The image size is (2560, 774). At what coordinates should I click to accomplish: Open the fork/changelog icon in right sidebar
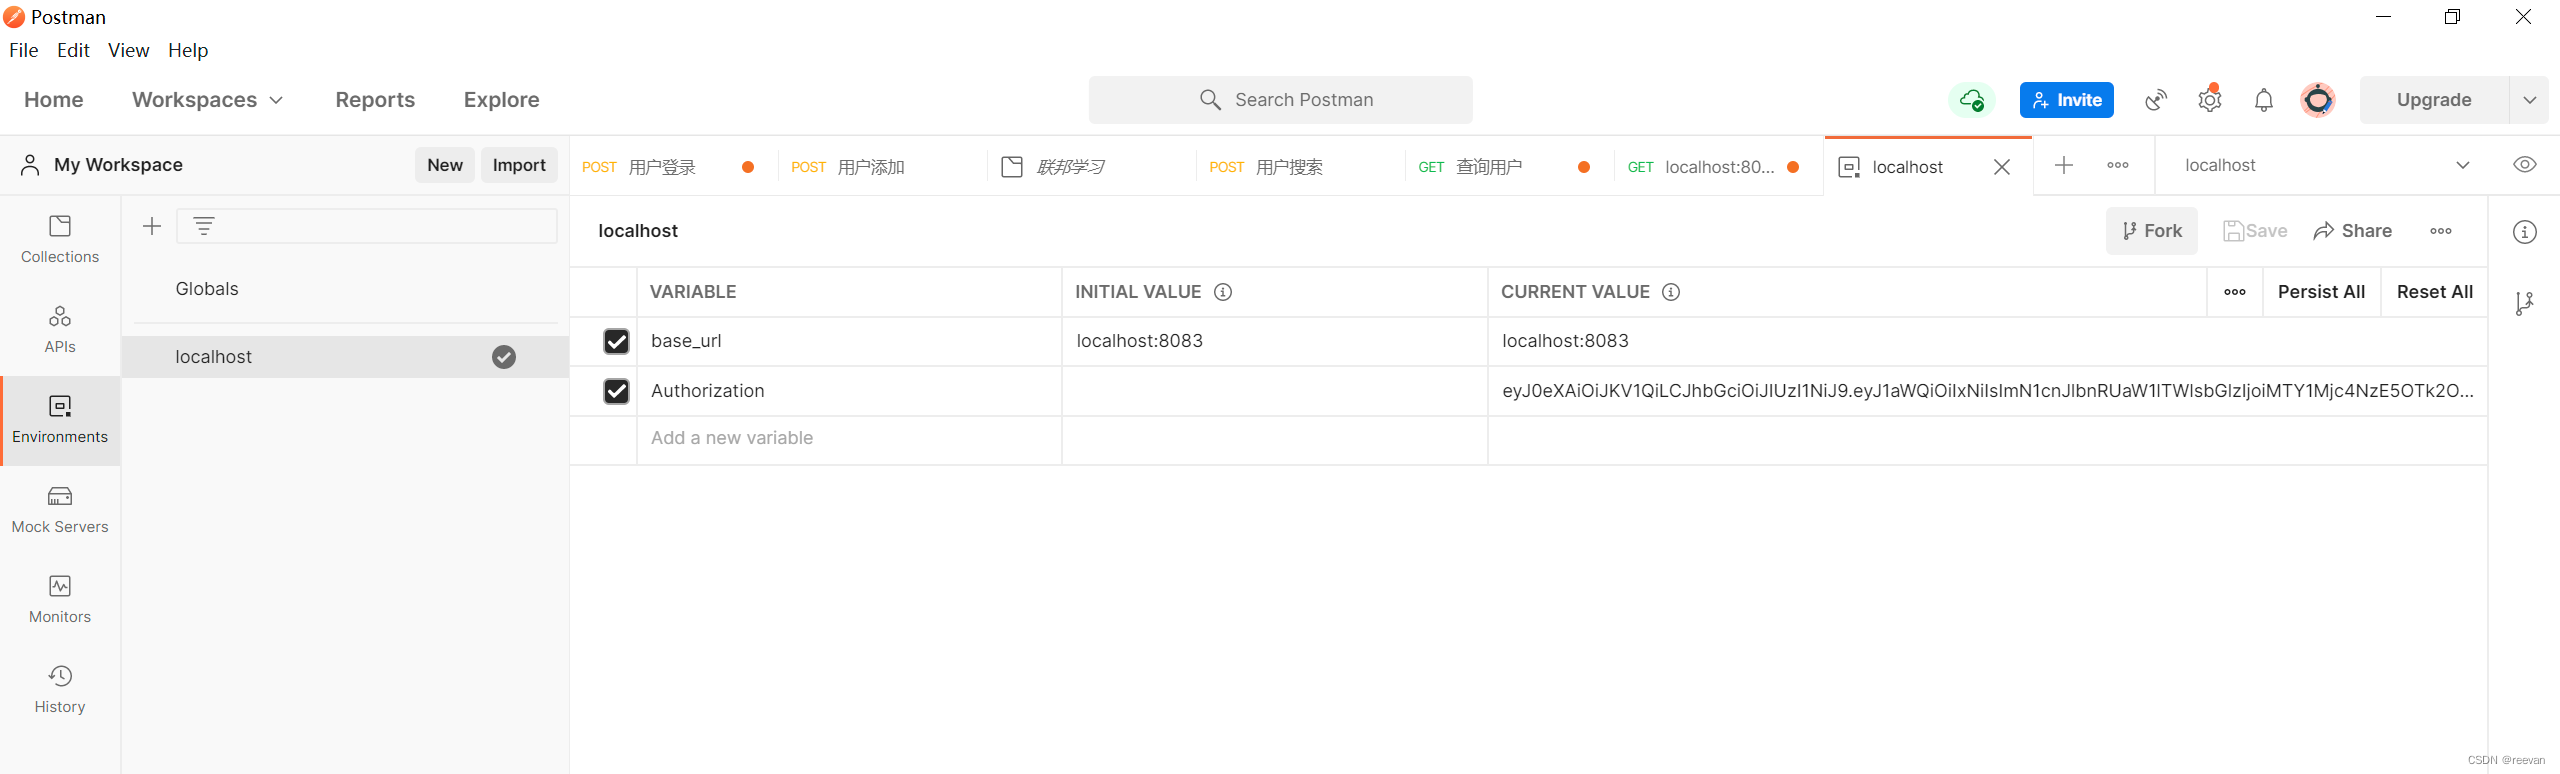[x=2525, y=303]
